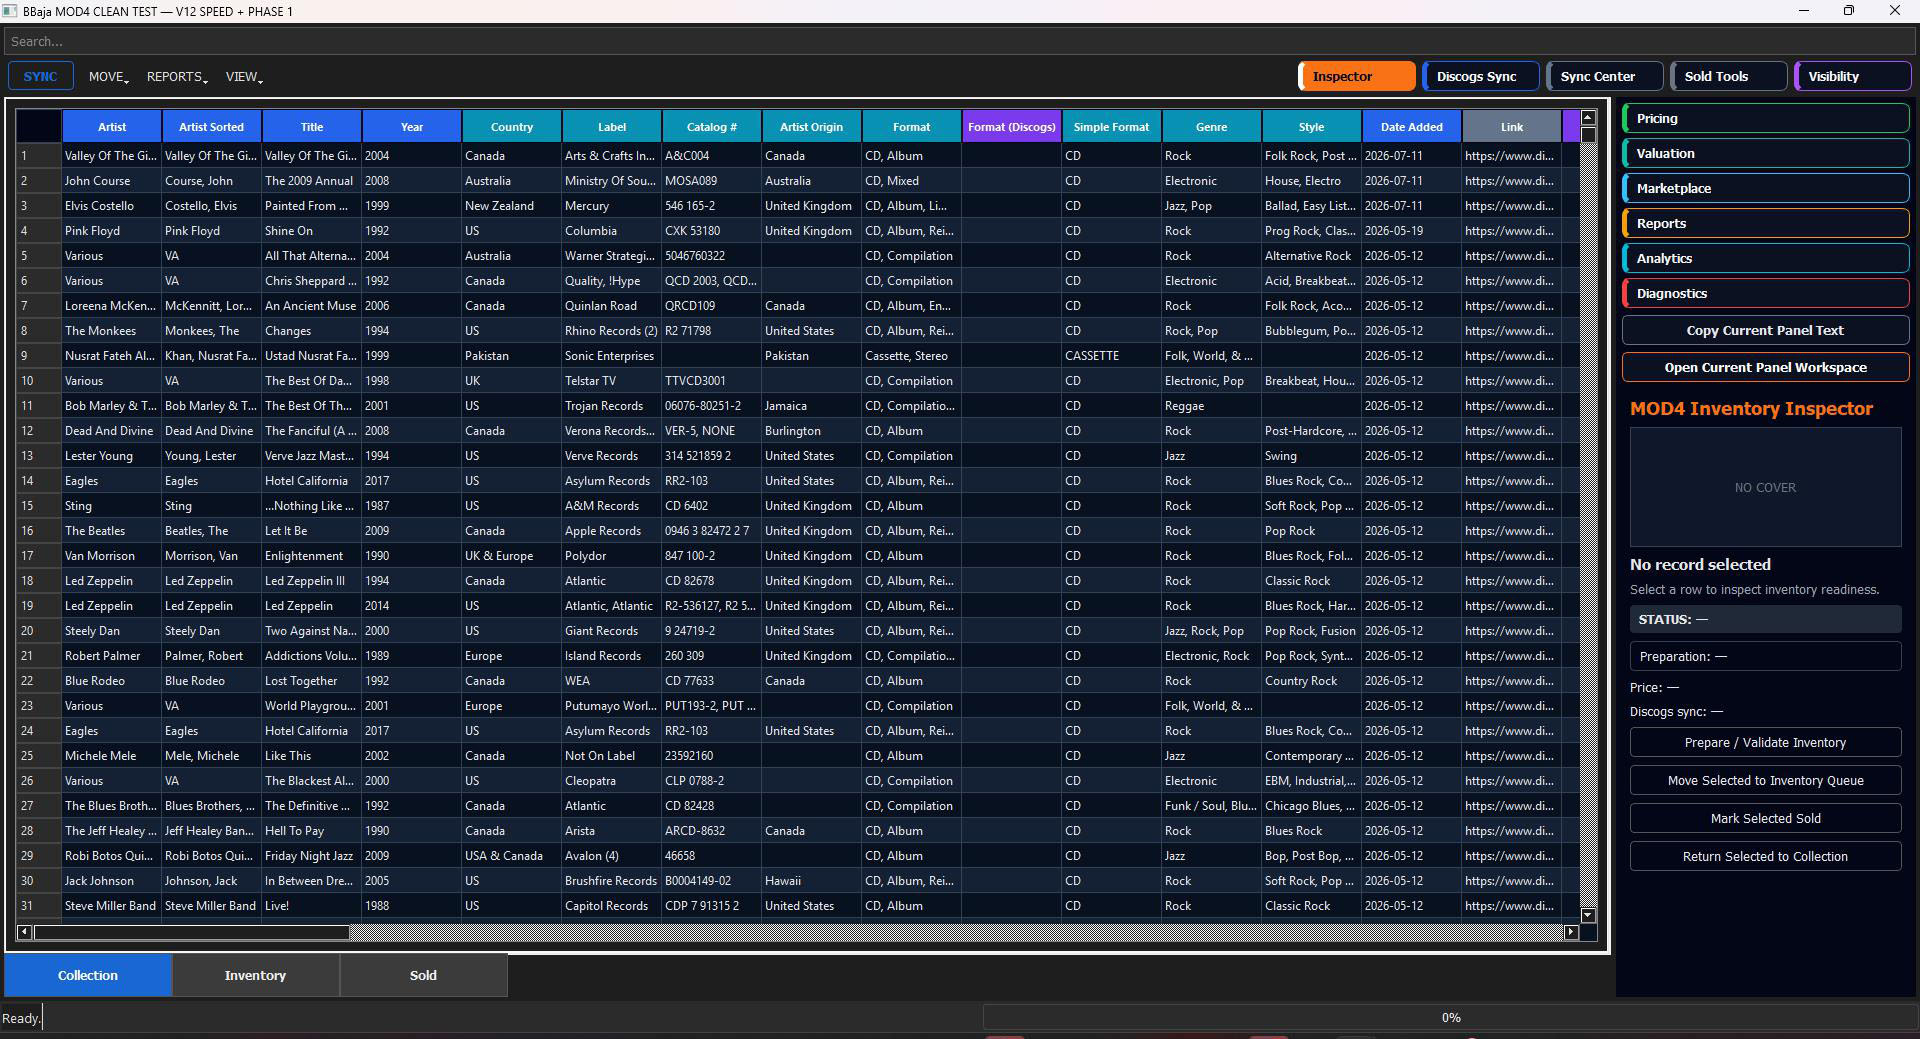Click the table's scroll-up arrow
The height and width of the screenshot is (1039, 1920).
[x=1588, y=118]
